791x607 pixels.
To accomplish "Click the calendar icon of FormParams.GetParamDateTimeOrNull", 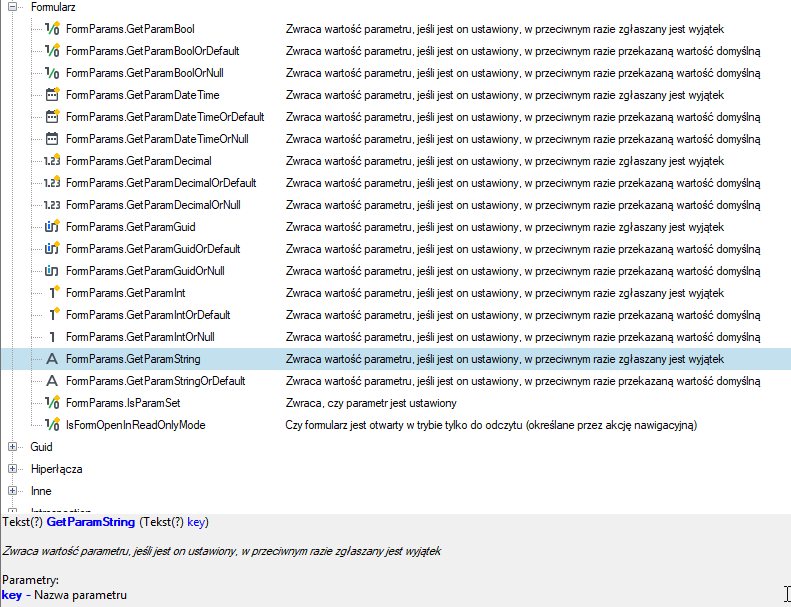I will [52, 139].
